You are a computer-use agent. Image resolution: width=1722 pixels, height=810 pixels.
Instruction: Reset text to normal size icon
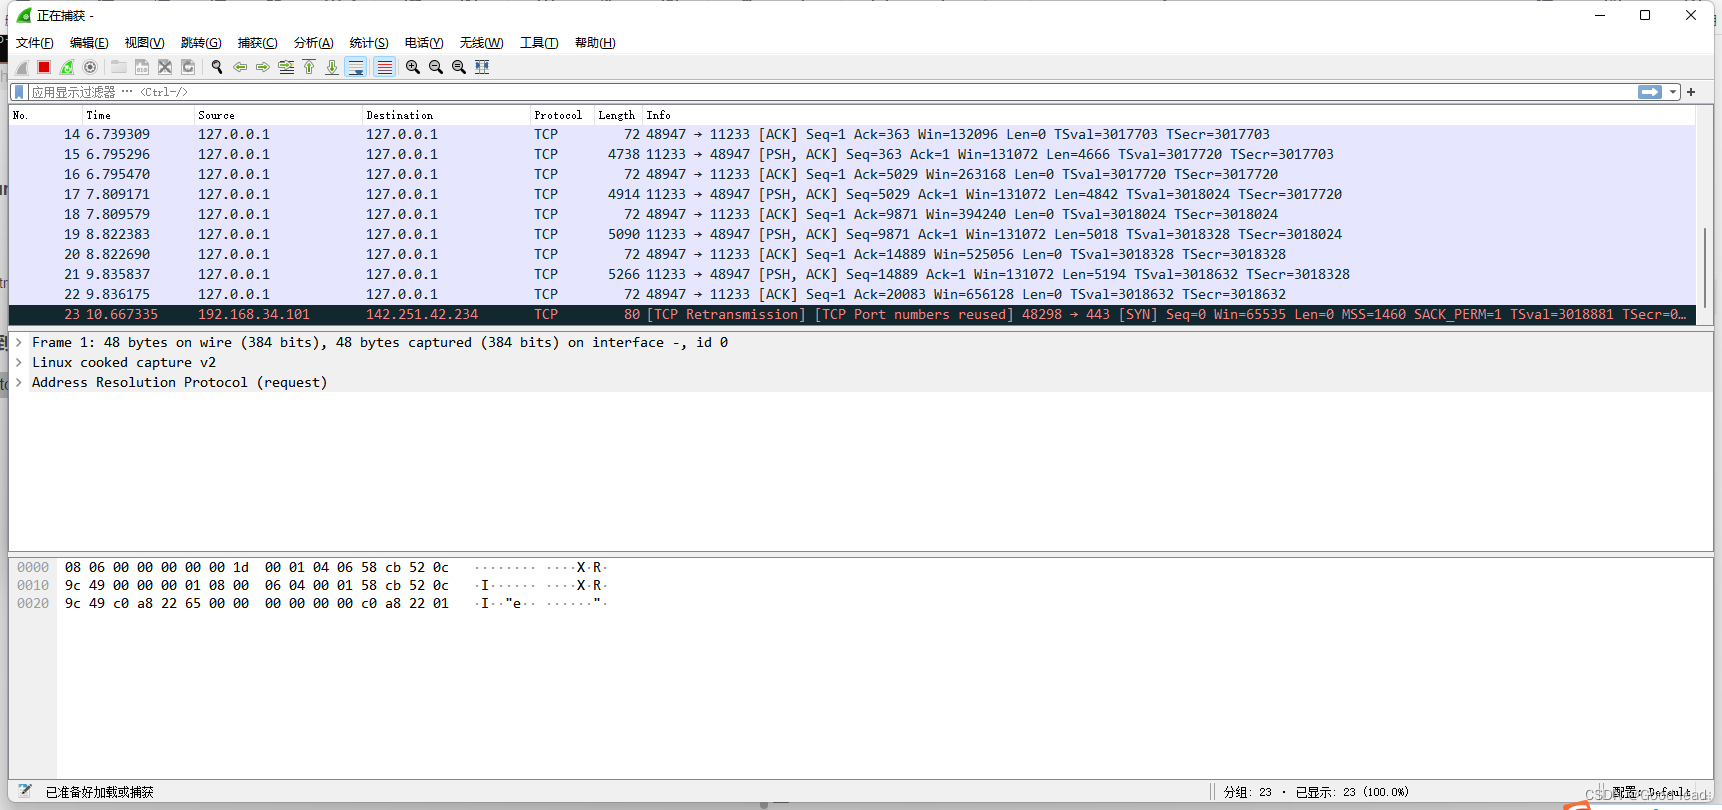[459, 67]
